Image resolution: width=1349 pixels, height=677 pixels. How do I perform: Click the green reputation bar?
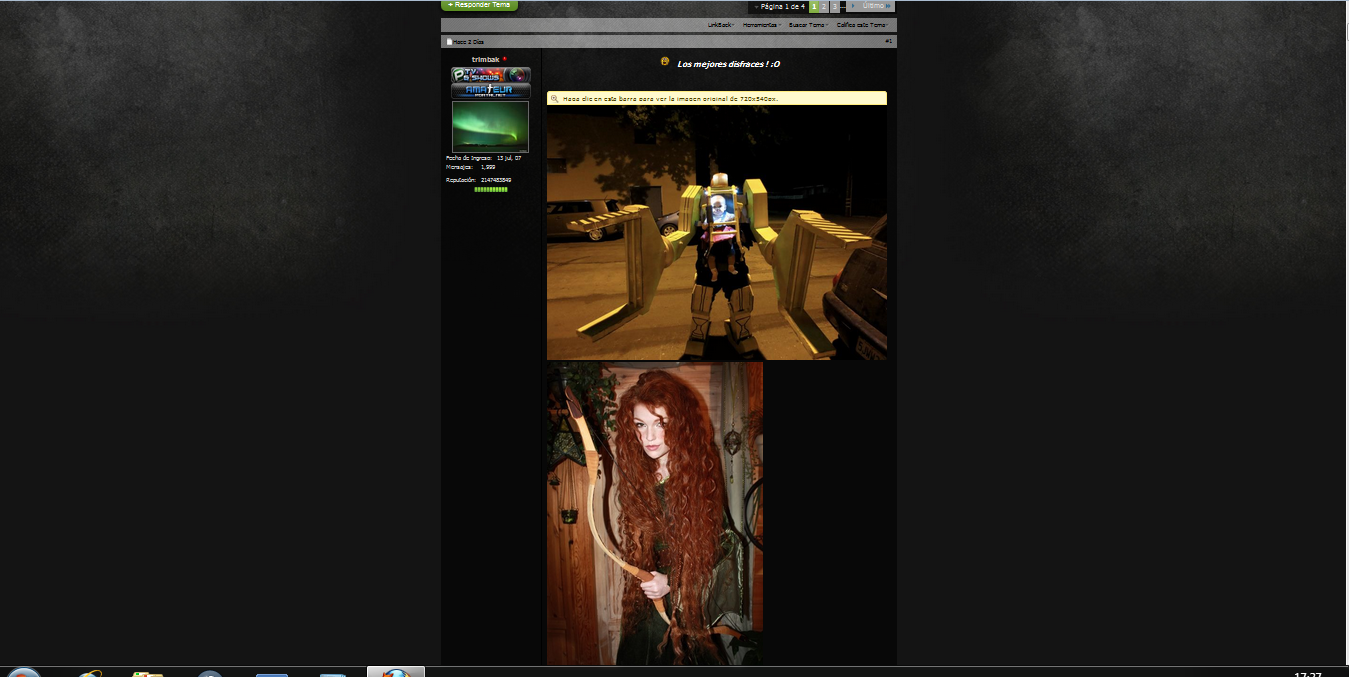tap(491, 189)
